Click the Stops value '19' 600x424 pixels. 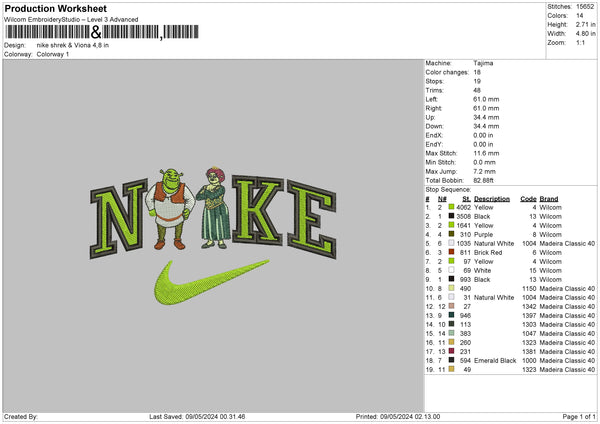tap(477, 81)
